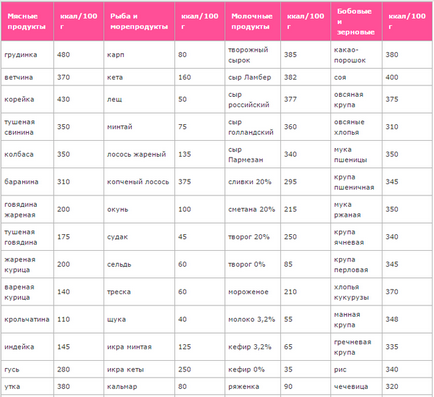Select the 'Бобовые и зерновые' header cell
434x397 pixels.
[356, 22]
